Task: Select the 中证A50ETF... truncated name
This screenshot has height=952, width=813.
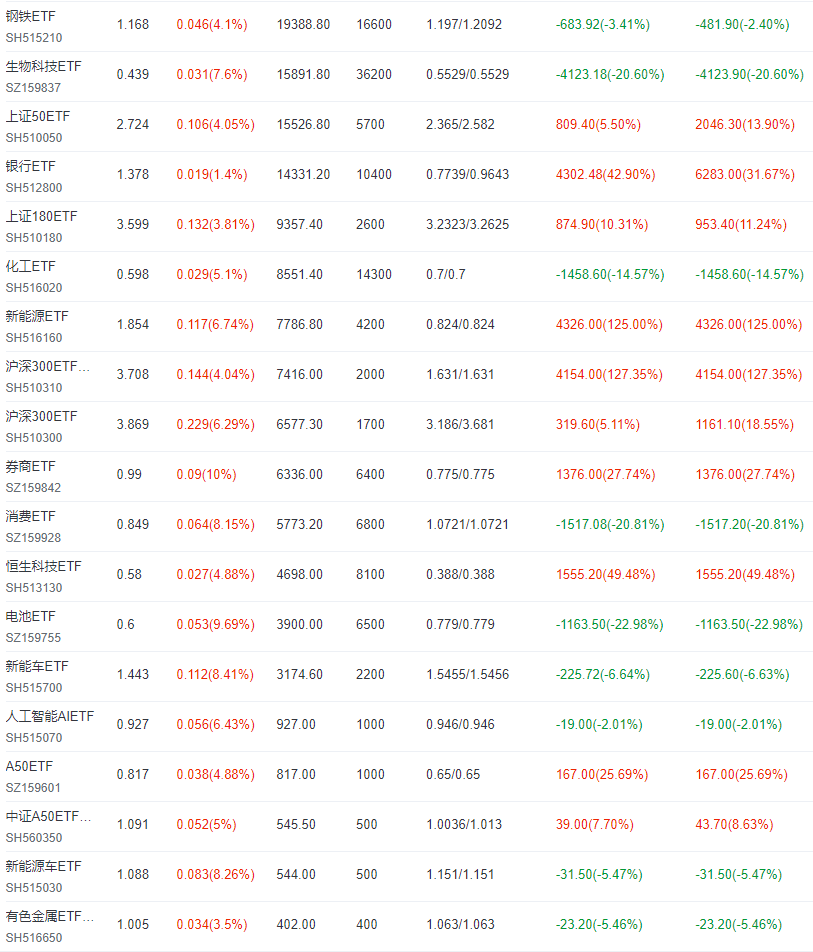Action: [x=49, y=816]
